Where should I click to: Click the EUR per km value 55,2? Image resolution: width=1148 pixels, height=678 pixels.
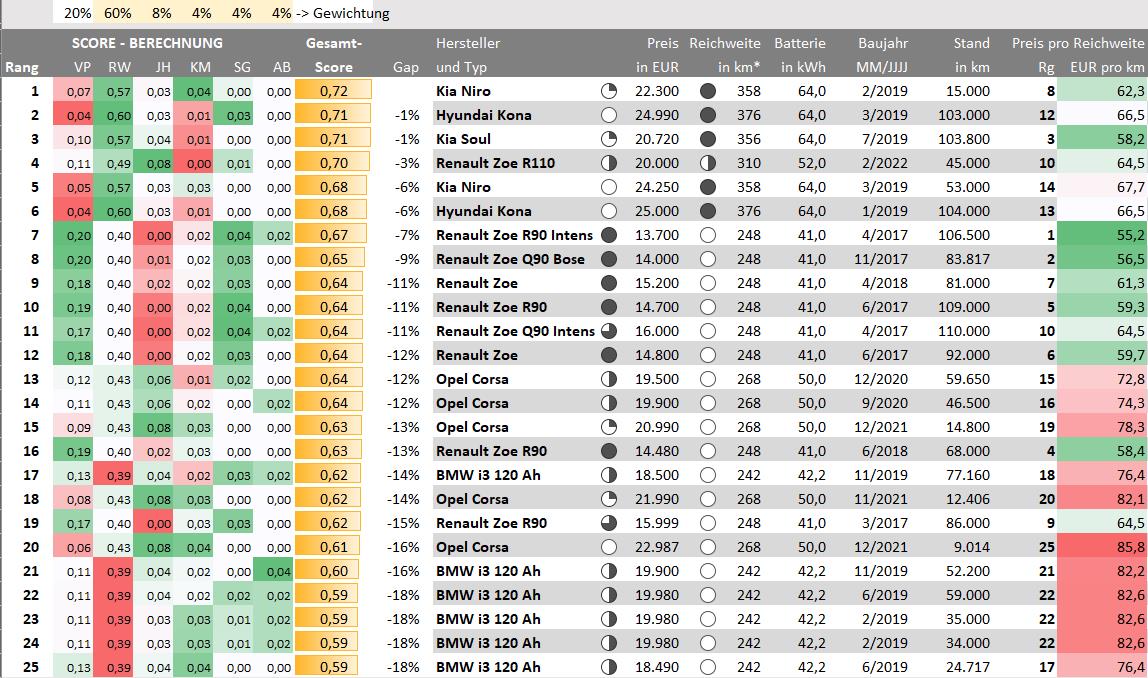(1103, 235)
